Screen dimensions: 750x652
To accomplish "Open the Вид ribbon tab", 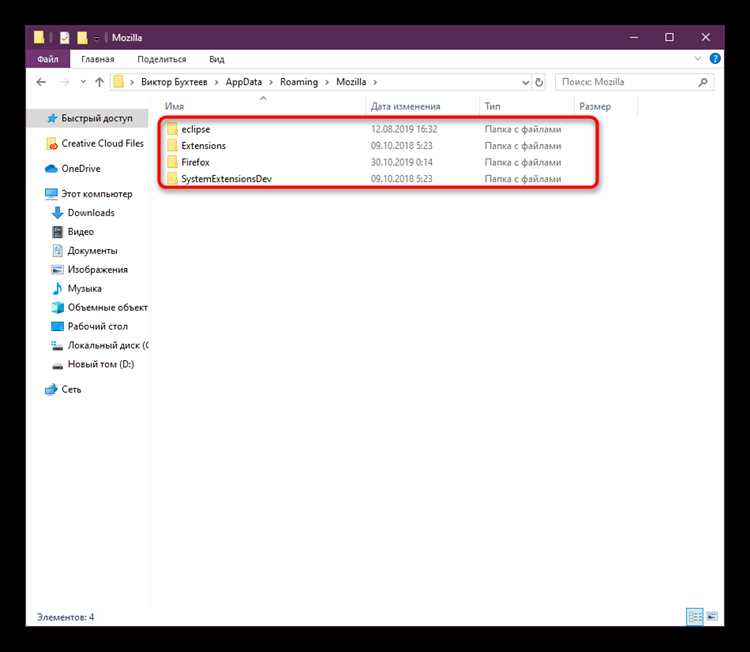I will [217, 59].
